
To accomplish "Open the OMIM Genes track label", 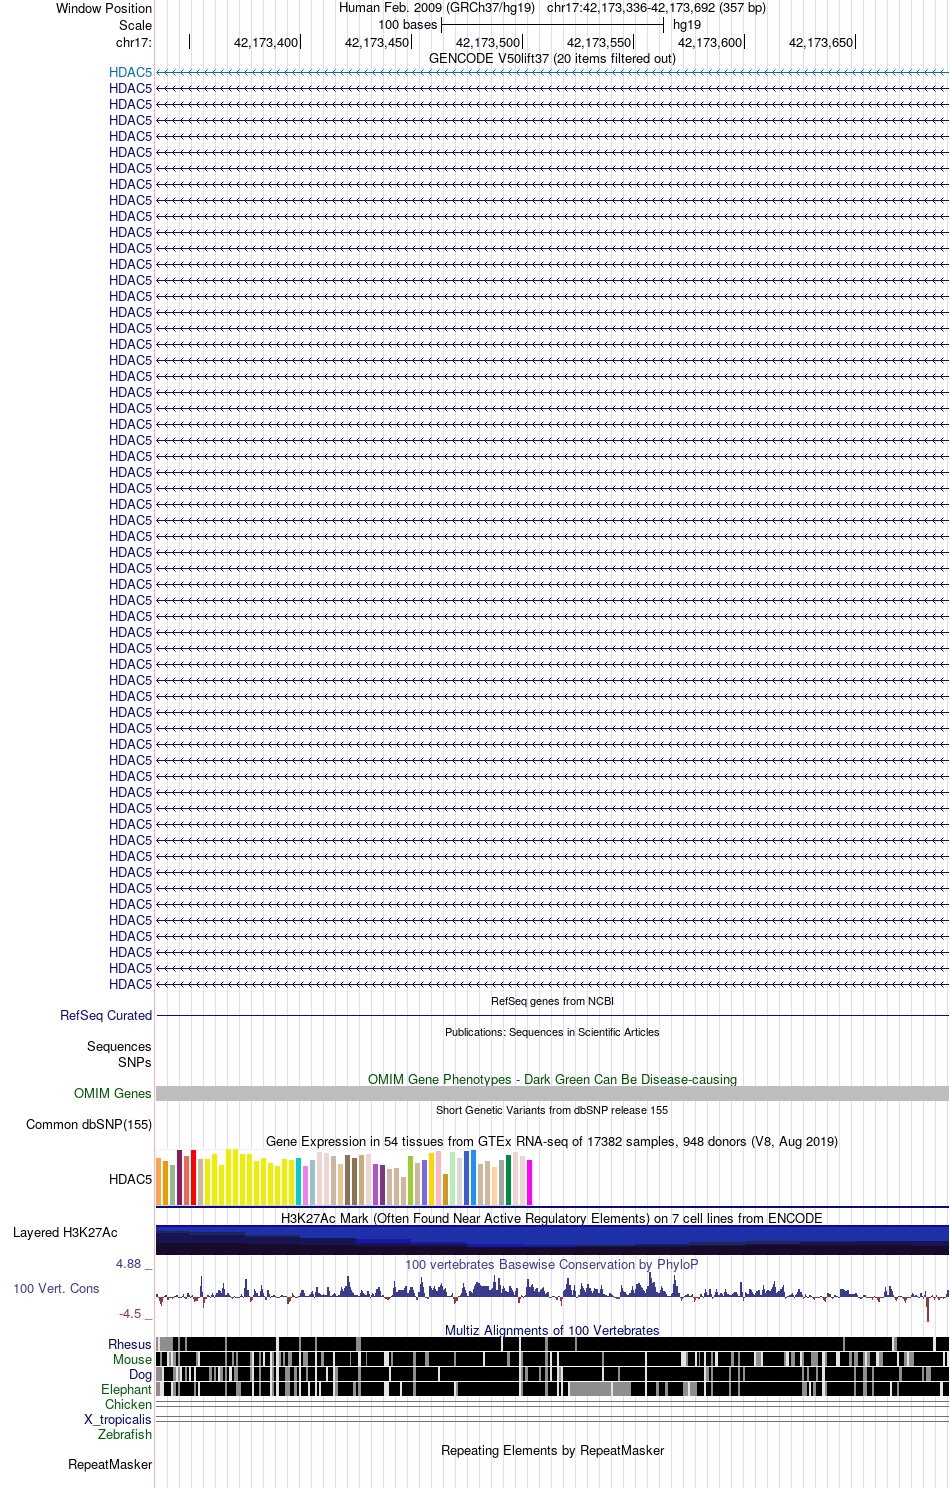I will coord(112,1093).
